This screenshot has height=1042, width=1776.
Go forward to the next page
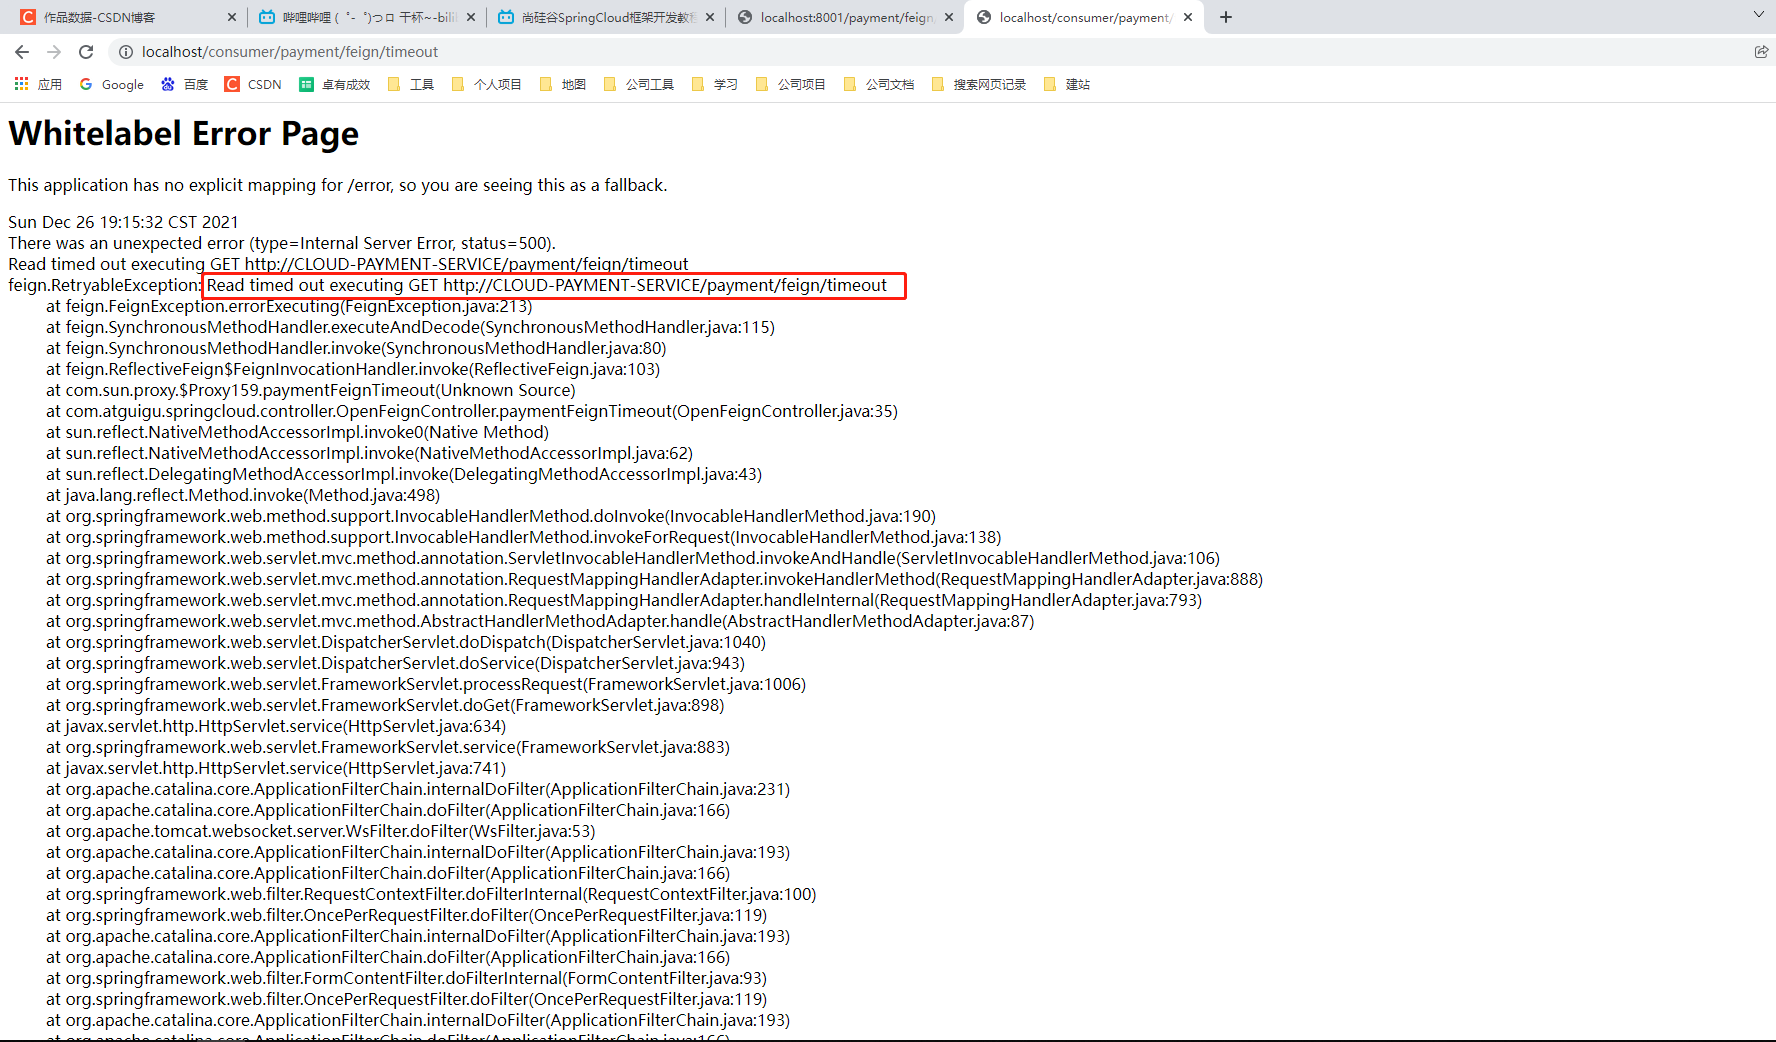tap(54, 52)
